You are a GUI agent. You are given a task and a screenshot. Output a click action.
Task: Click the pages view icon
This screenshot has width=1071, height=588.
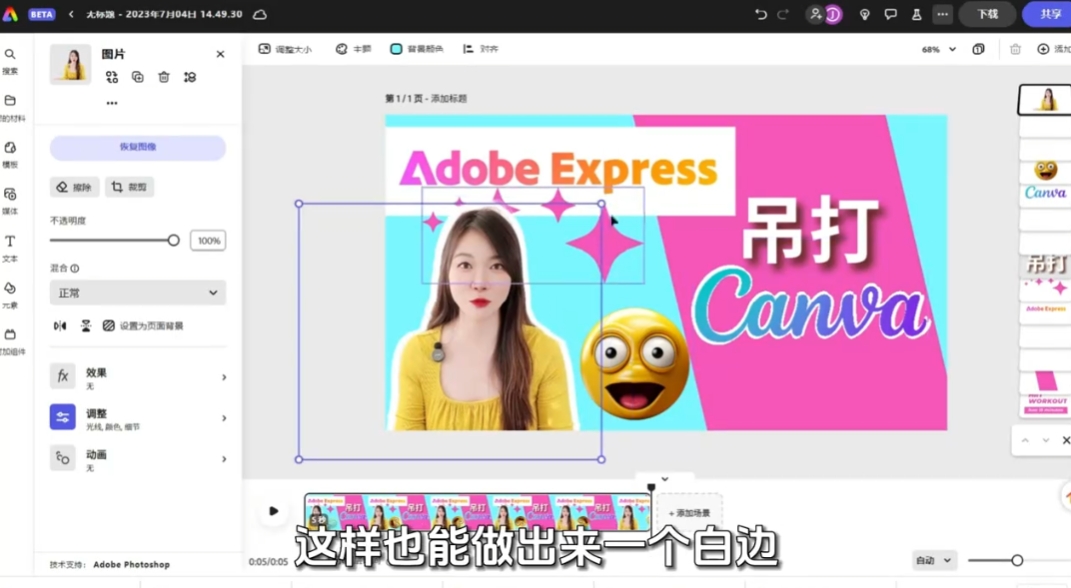click(x=979, y=49)
